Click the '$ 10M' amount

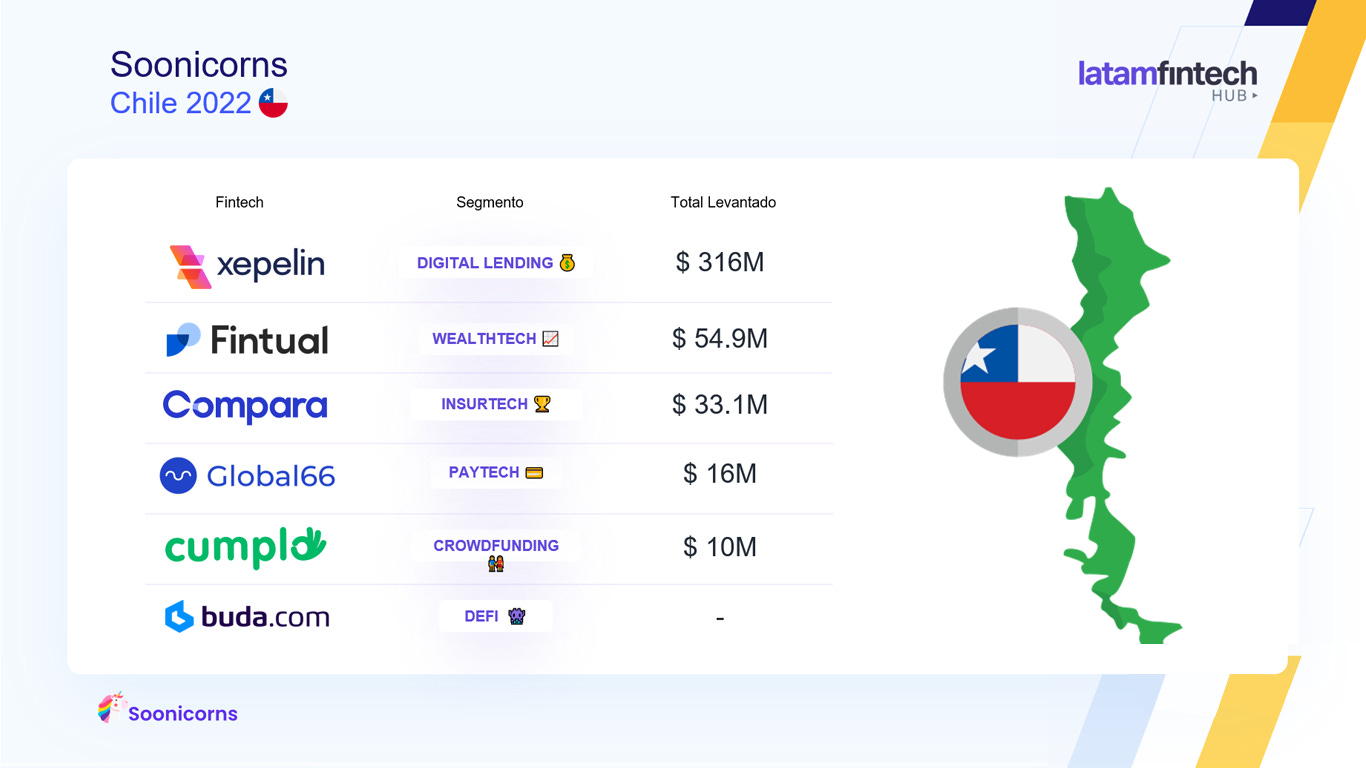click(720, 546)
